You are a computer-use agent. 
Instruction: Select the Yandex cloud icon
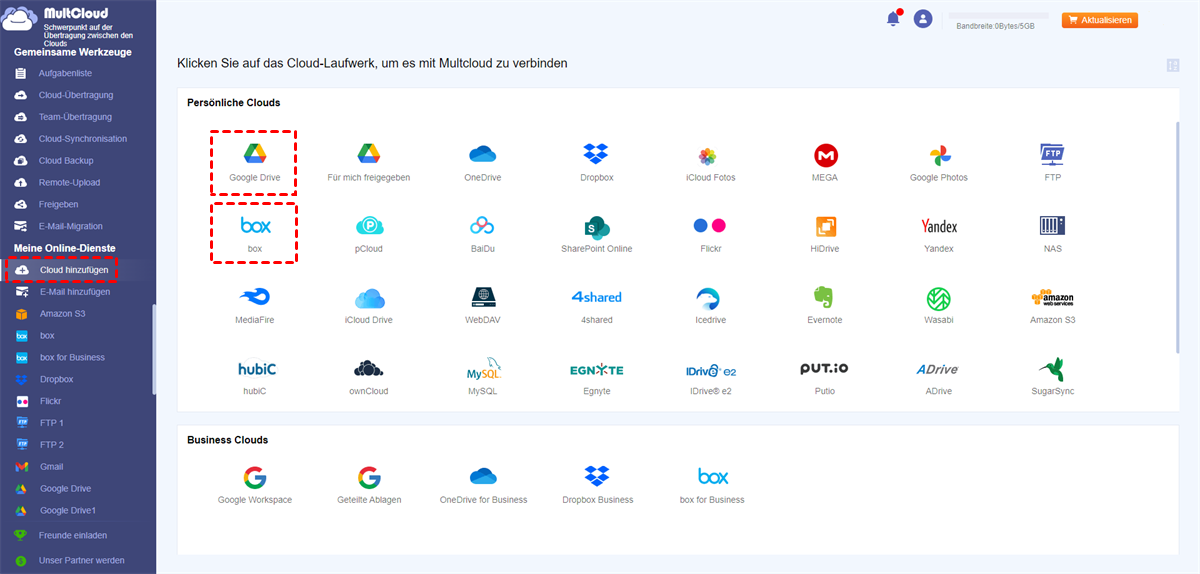(939, 226)
